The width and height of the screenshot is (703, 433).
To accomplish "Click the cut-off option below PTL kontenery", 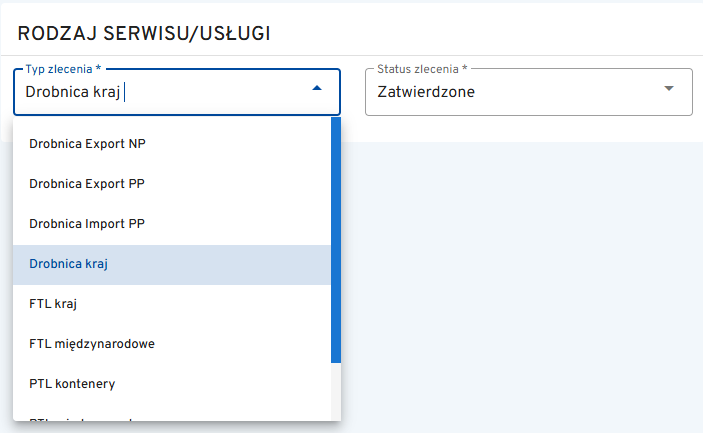I will (88, 418).
